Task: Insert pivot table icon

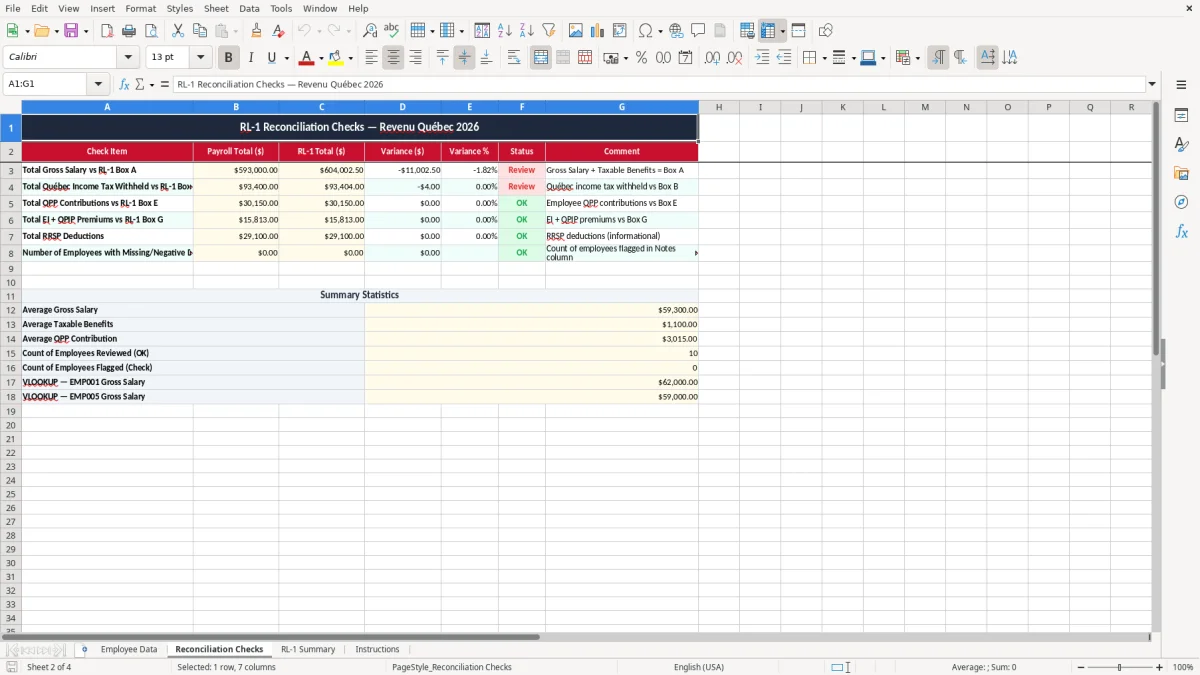Action: [x=620, y=31]
